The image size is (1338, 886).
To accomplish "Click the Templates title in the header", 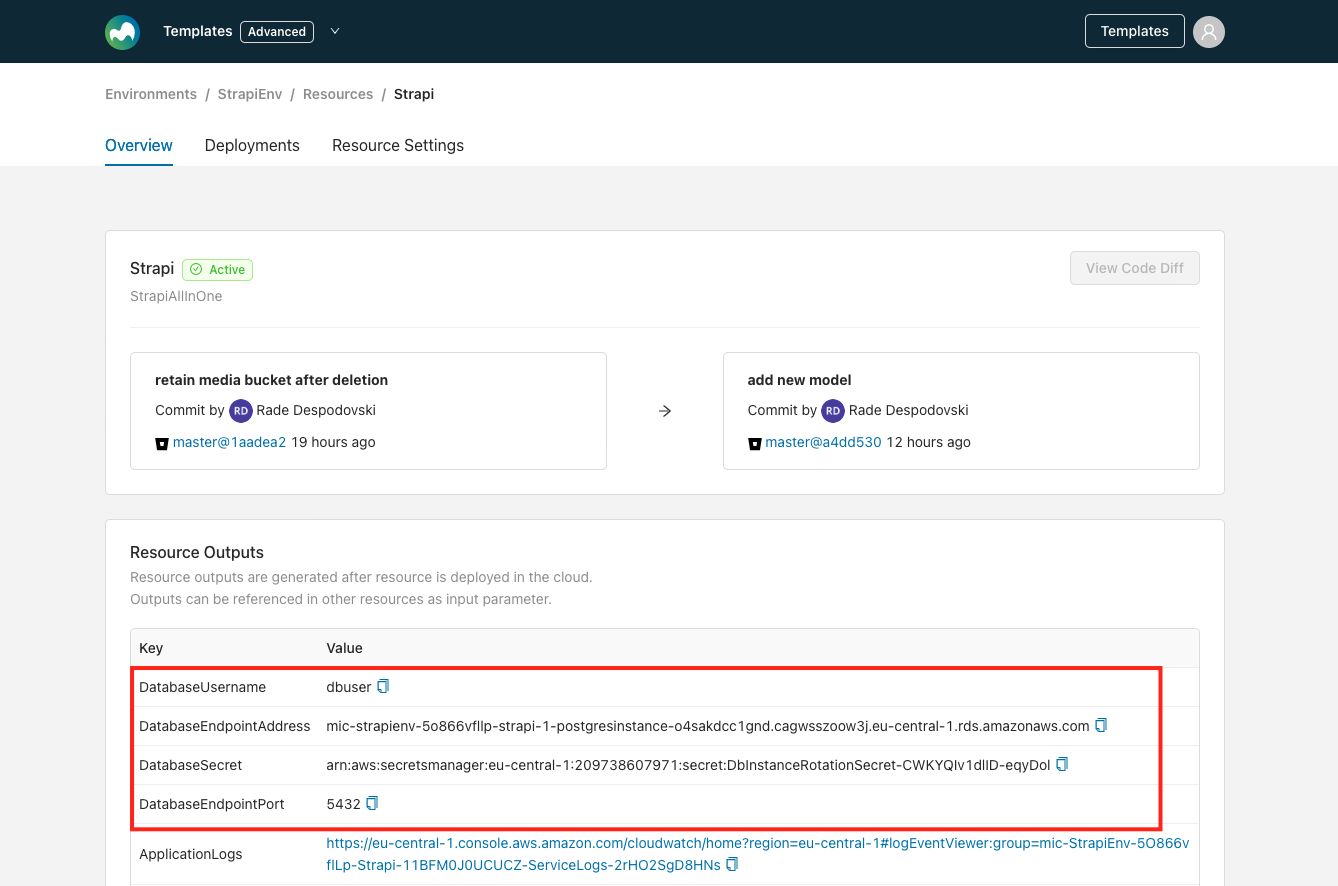I will (x=198, y=31).
